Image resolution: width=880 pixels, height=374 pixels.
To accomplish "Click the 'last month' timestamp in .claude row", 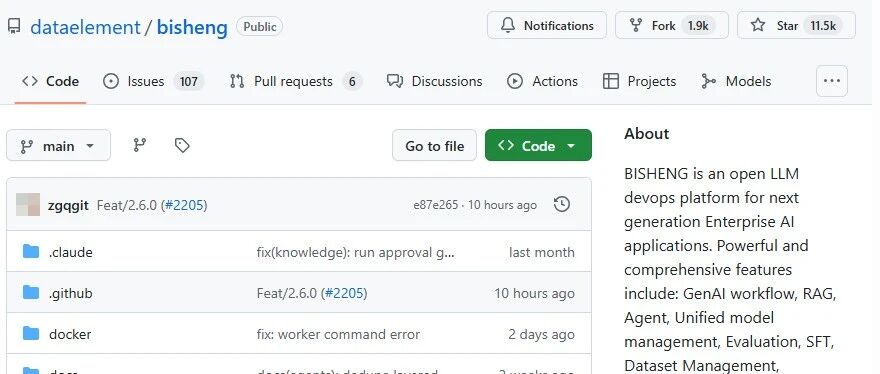I will pos(542,252).
